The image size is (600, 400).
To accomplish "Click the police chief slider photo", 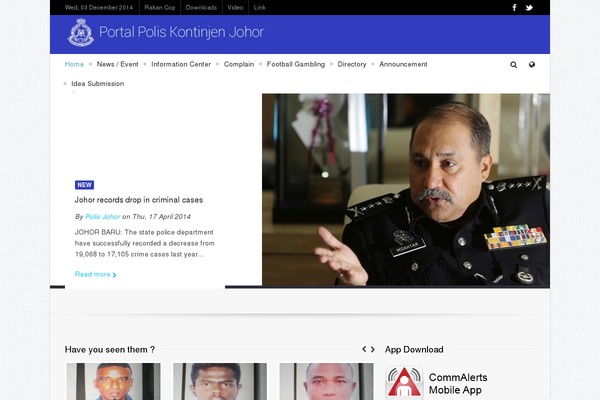I will (x=406, y=190).
